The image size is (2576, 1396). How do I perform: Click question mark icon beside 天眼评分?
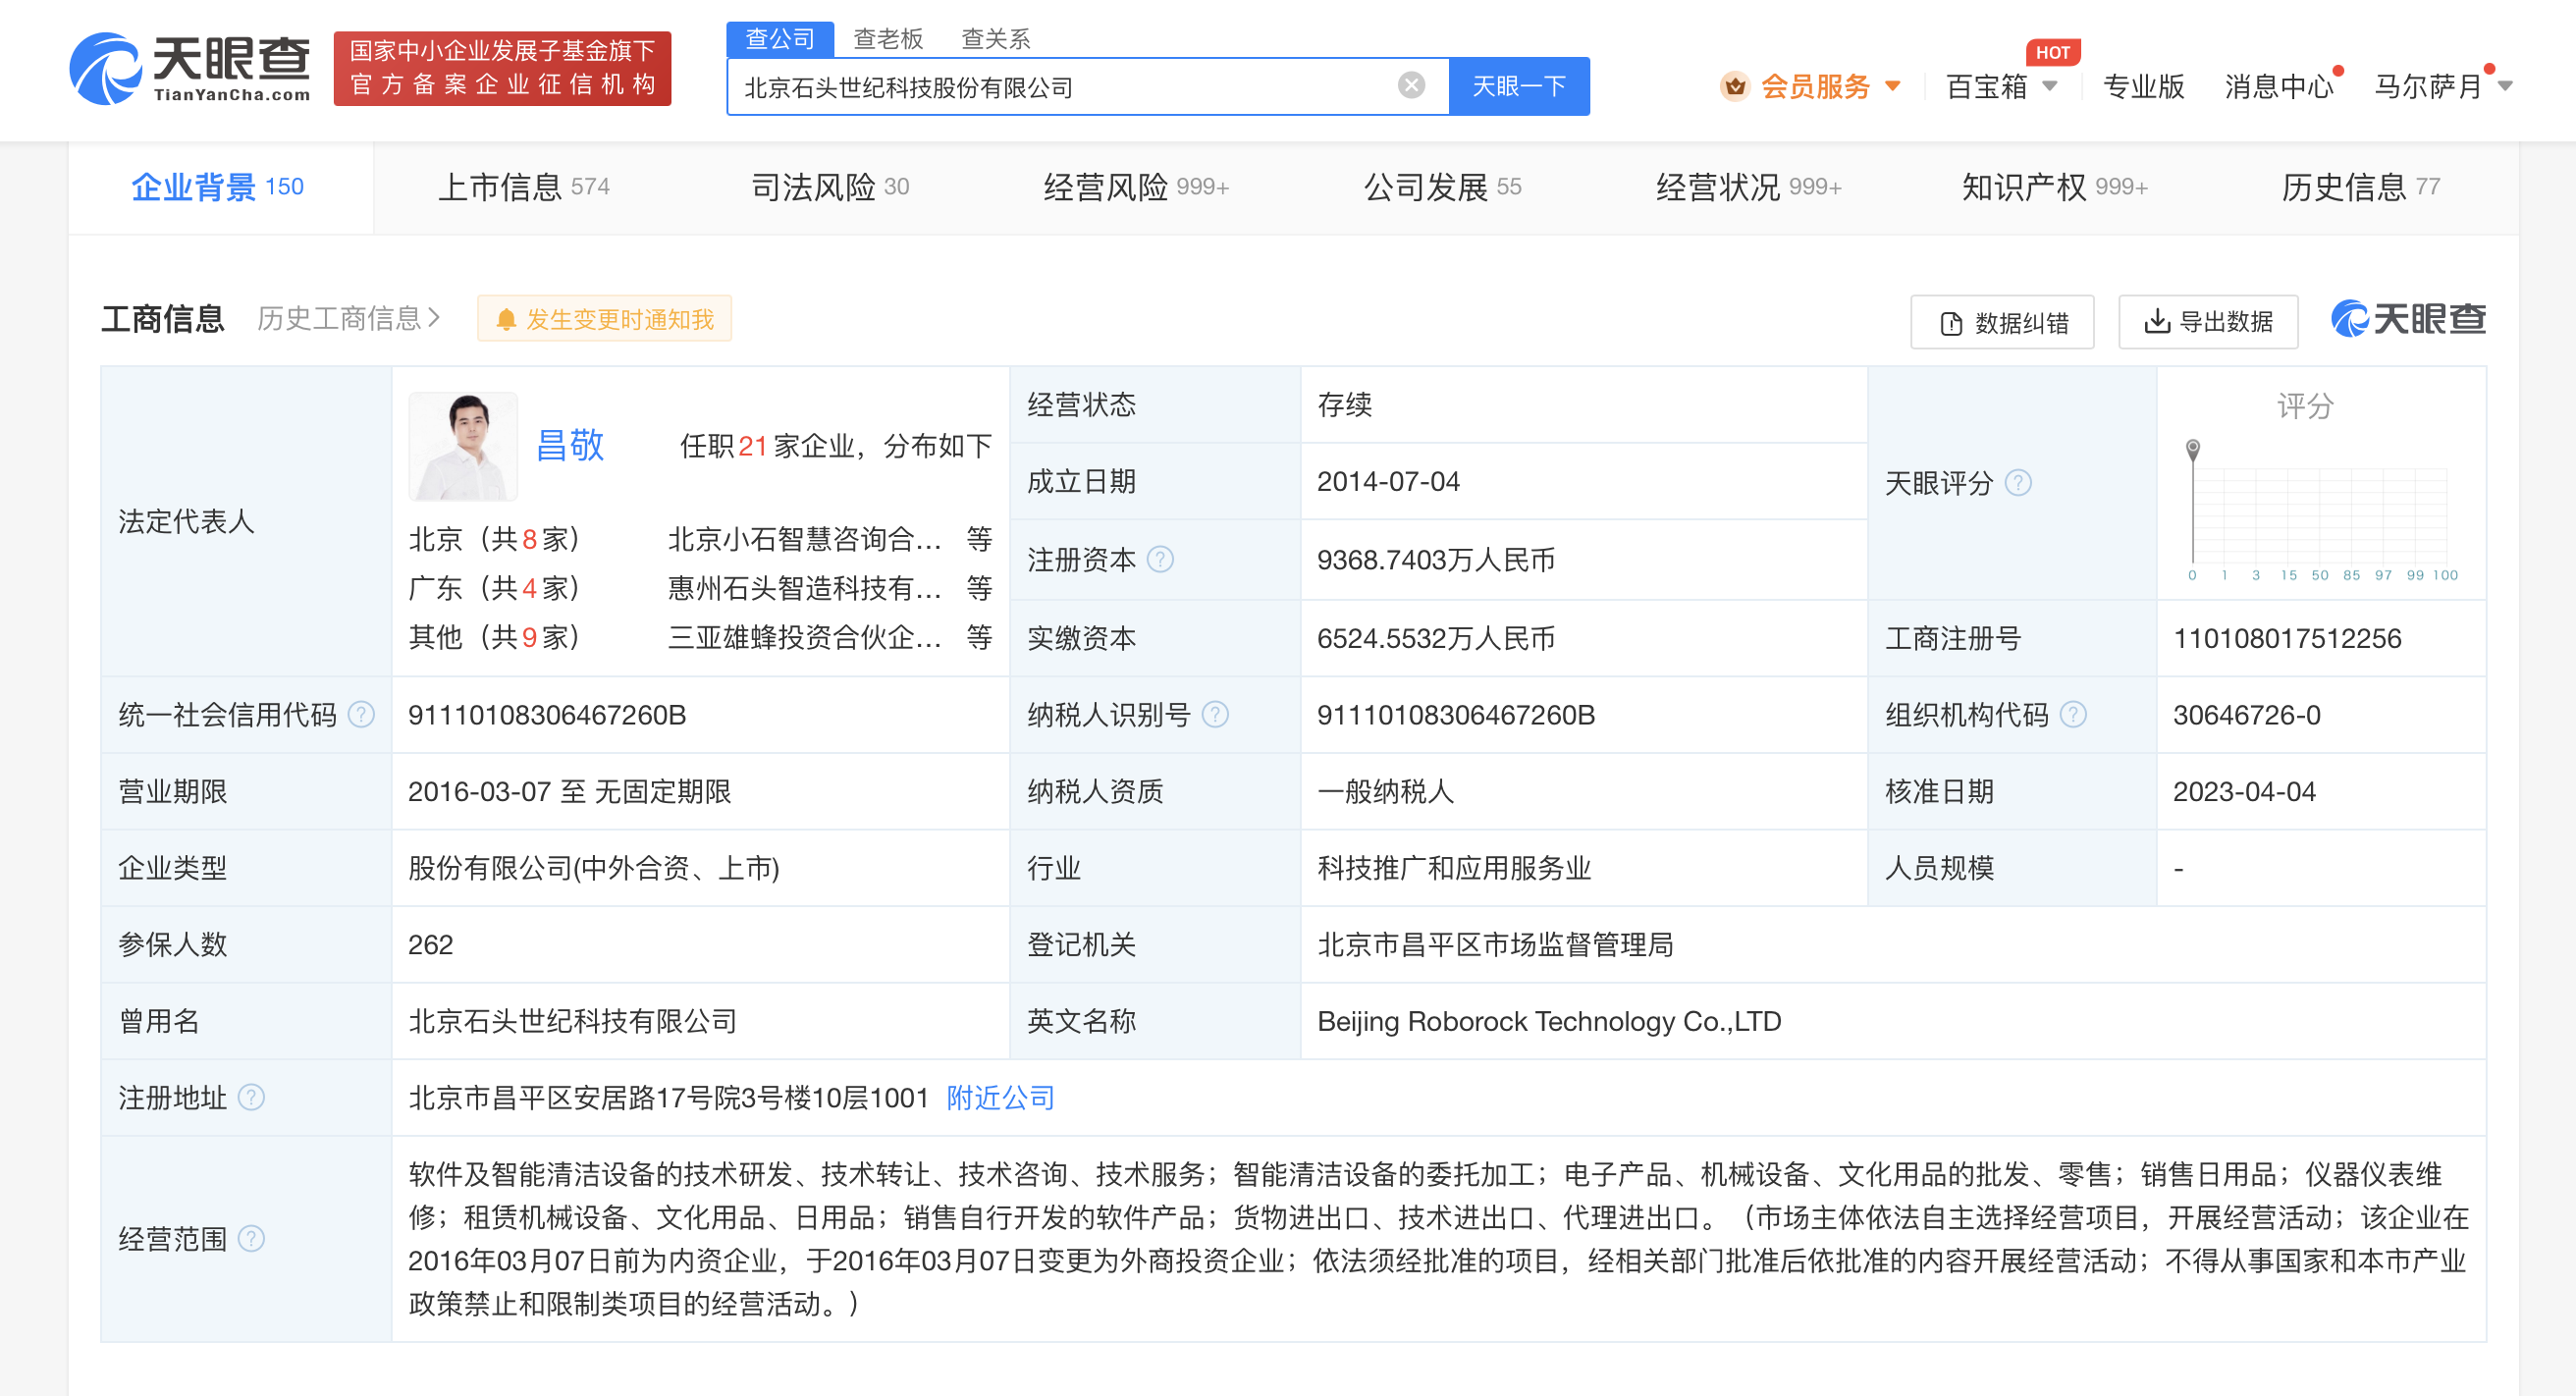(x=2021, y=483)
